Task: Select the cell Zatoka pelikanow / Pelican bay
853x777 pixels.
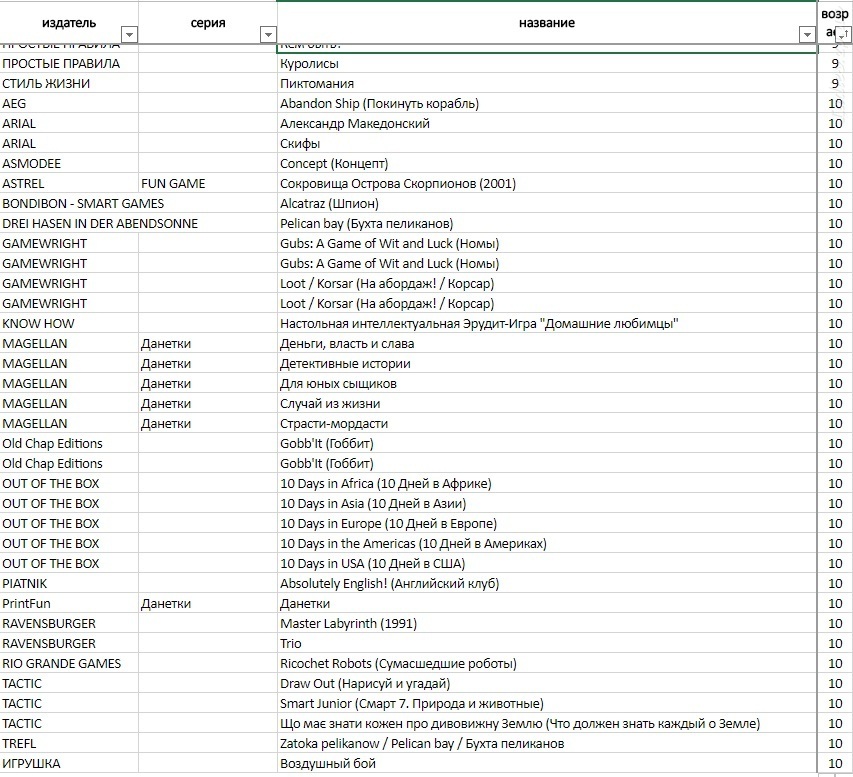Action: pyautogui.click(x=547, y=743)
